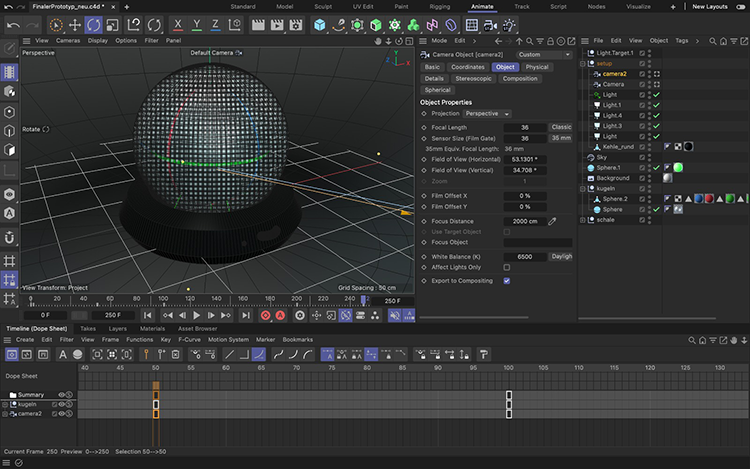Click the Record Active Objects button
Viewport: 750px width, 469px height.
[x=265, y=315]
